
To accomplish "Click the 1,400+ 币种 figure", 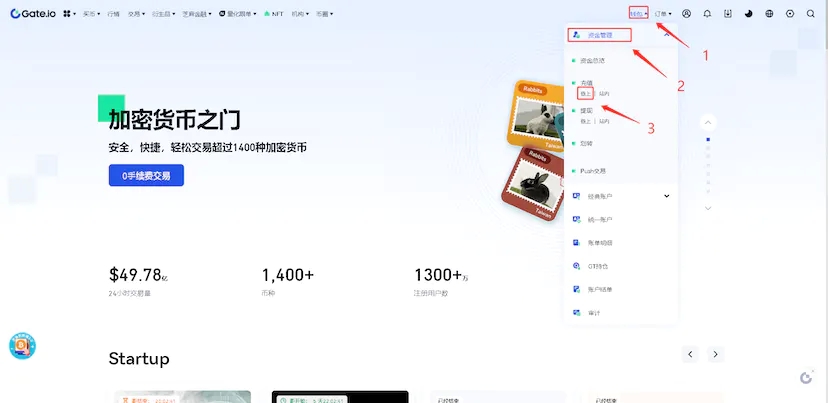I will tap(288, 275).
